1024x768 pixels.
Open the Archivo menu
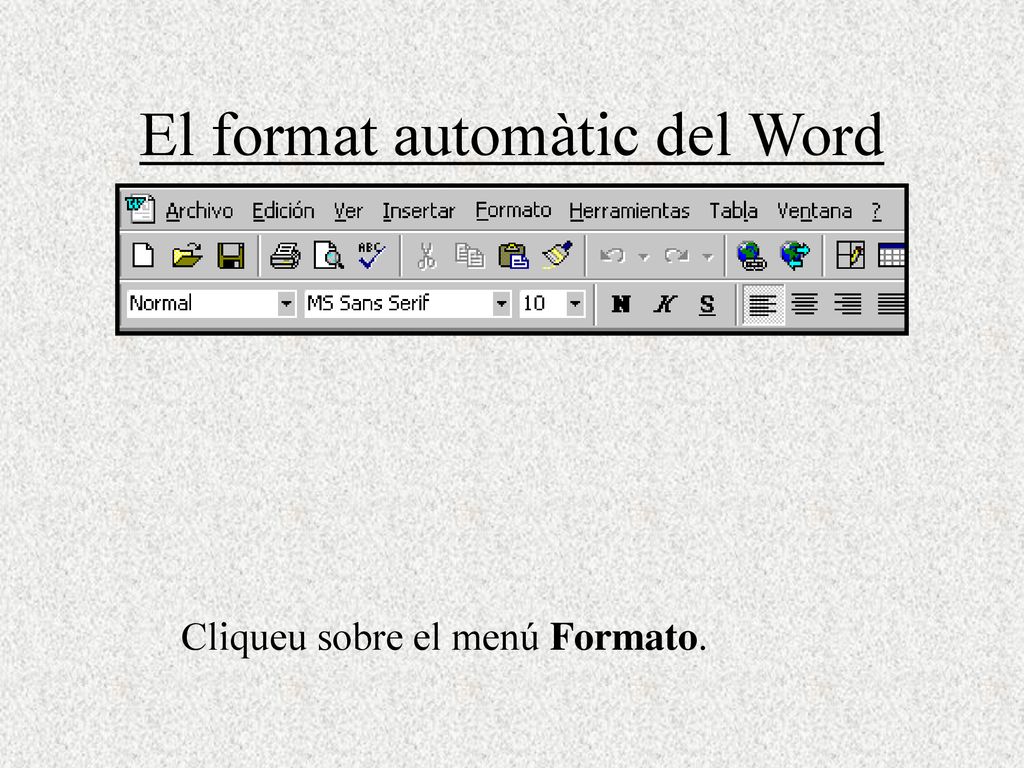pos(199,211)
